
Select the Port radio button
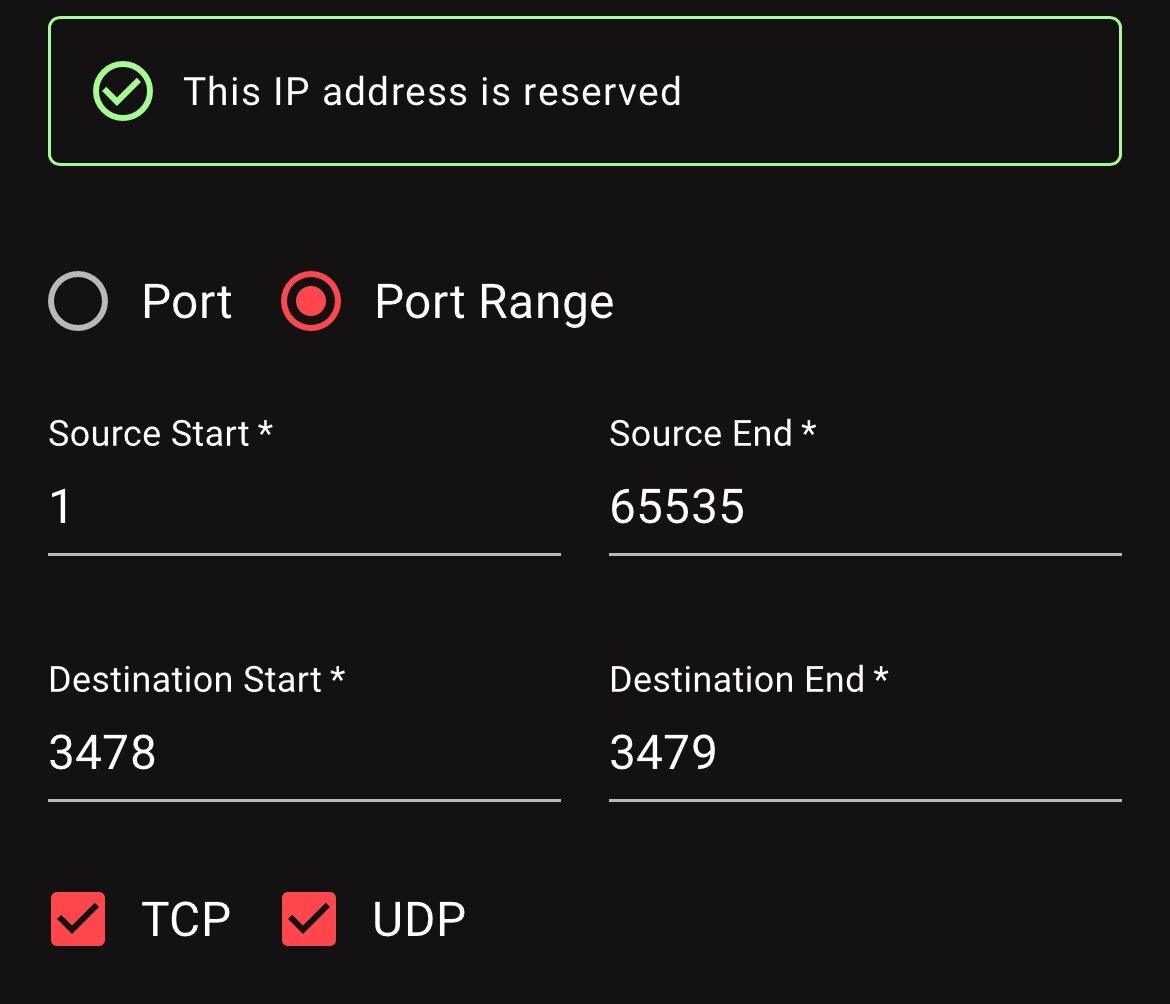(78, 301)
